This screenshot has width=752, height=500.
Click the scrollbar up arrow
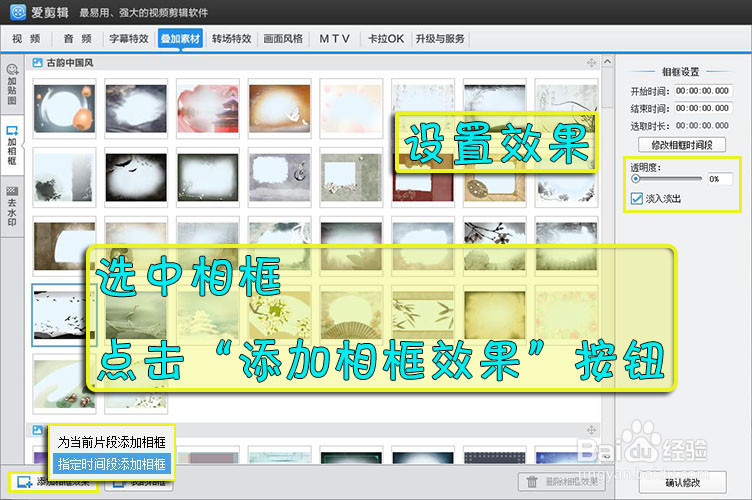click(x=607, y=62)
